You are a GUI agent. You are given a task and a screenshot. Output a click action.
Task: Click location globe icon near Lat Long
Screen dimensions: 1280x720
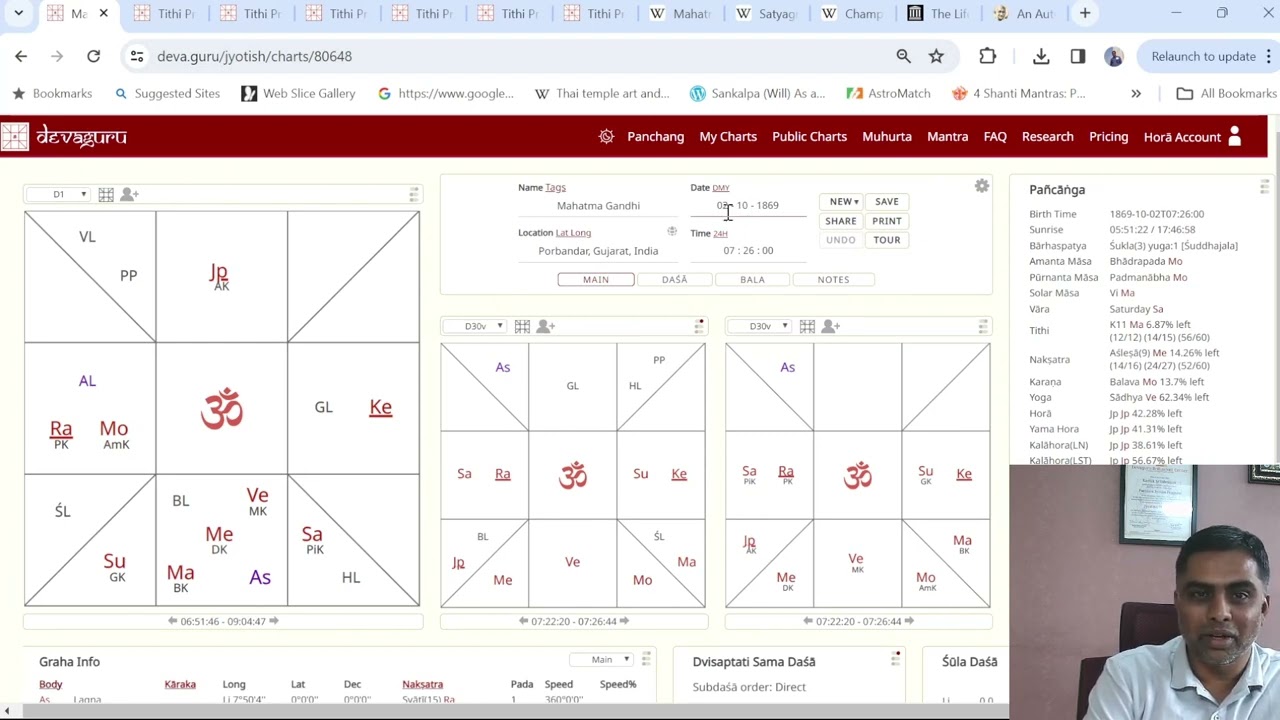[672, 232]
